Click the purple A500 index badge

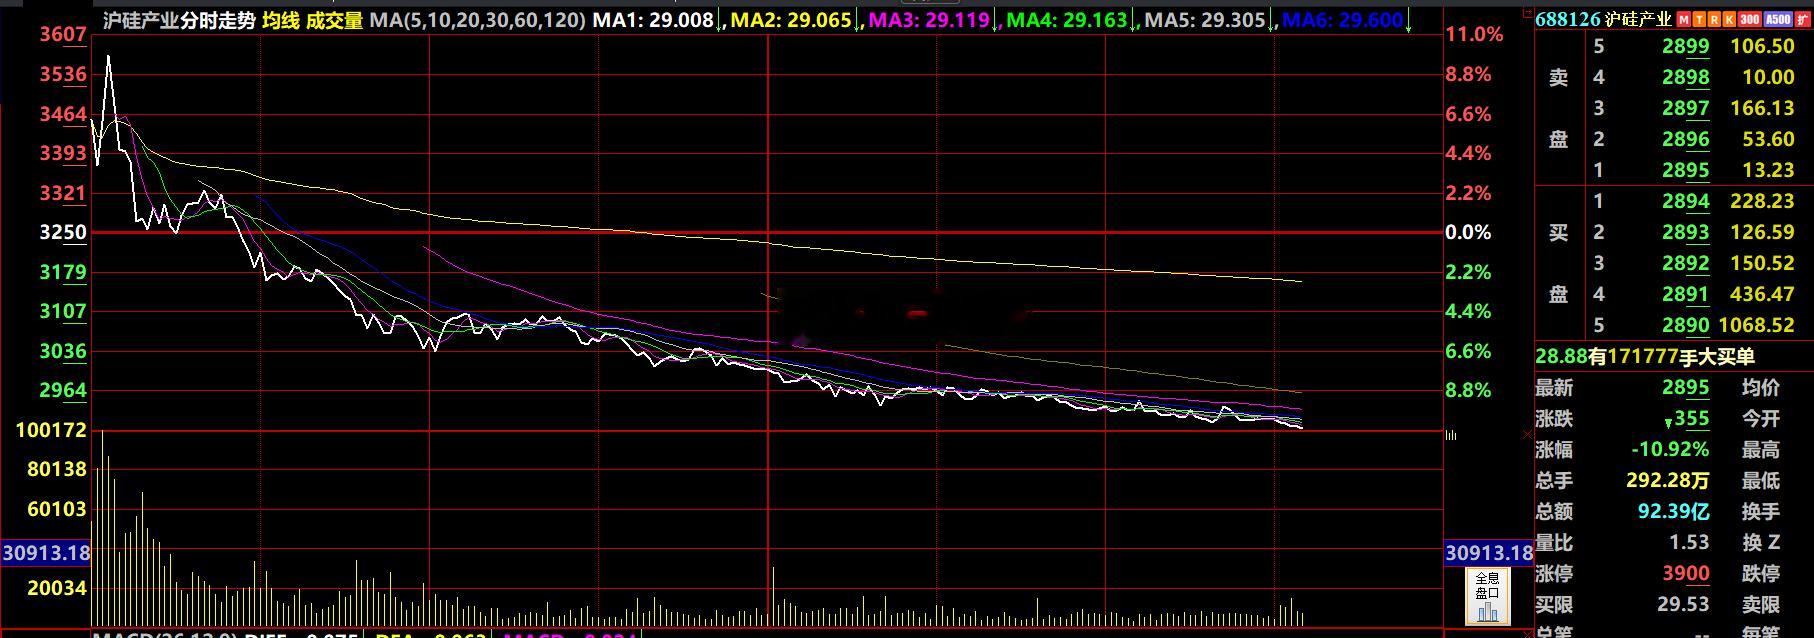click(1778, 19)
